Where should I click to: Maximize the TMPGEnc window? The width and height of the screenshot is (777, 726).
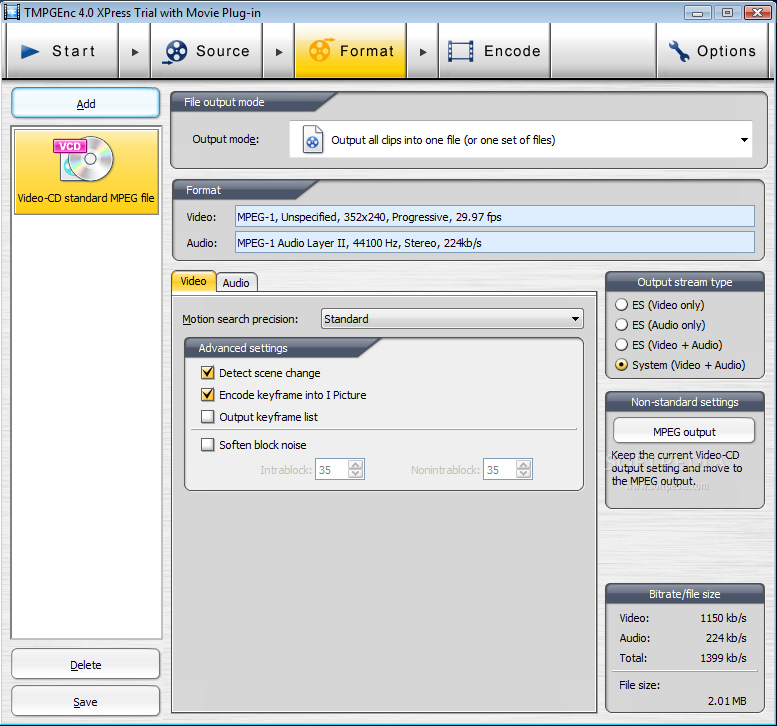pos(727,12)
